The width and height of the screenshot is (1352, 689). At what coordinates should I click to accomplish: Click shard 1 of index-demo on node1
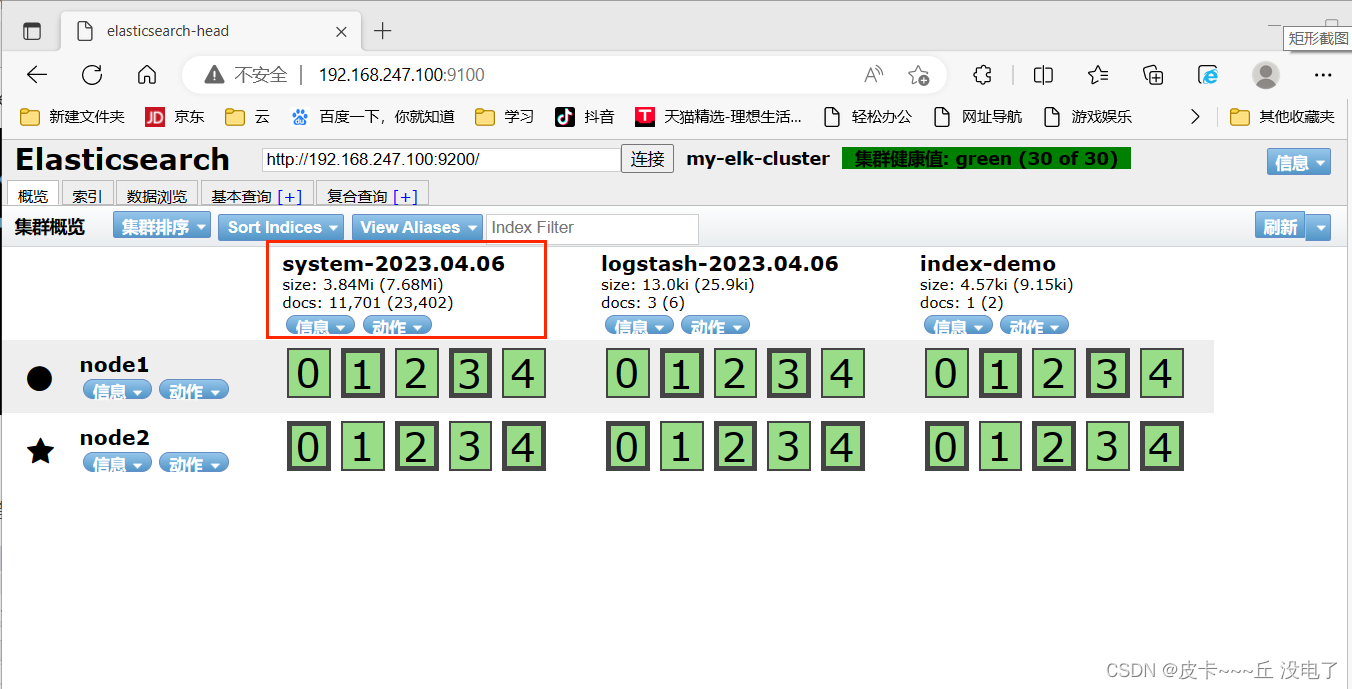(1000, 374)
